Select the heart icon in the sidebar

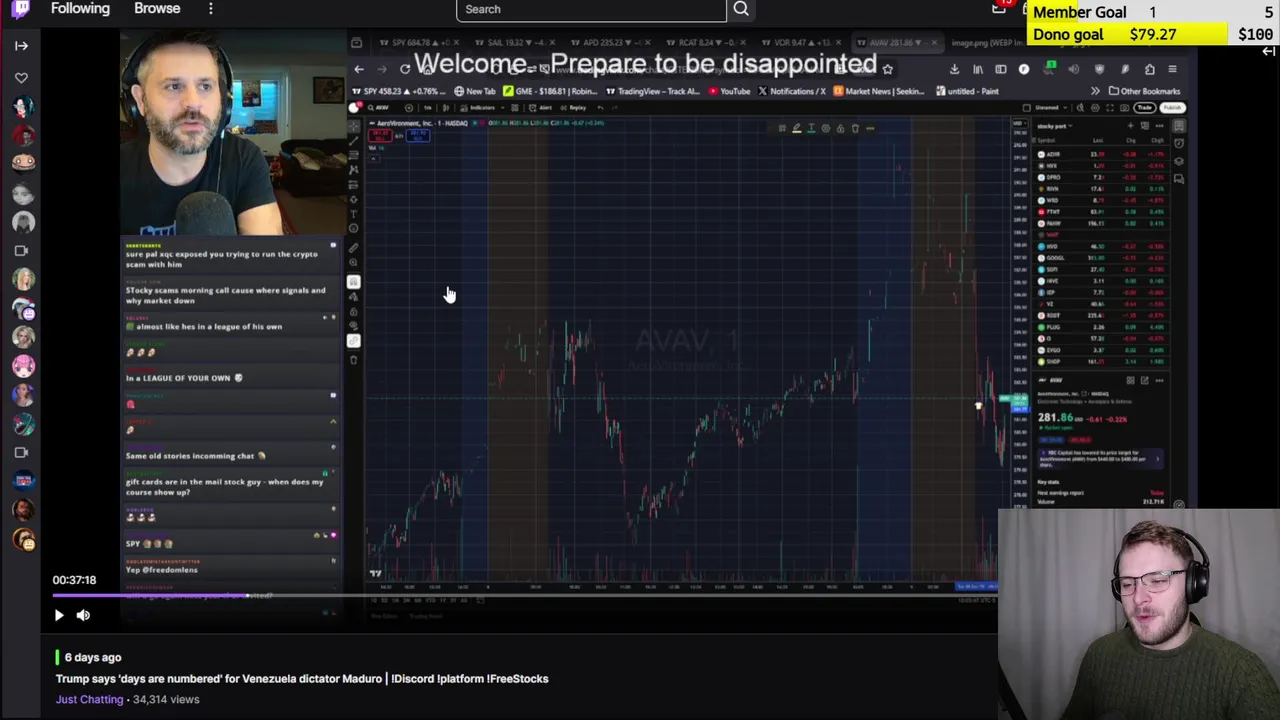(x=22, y=77)
